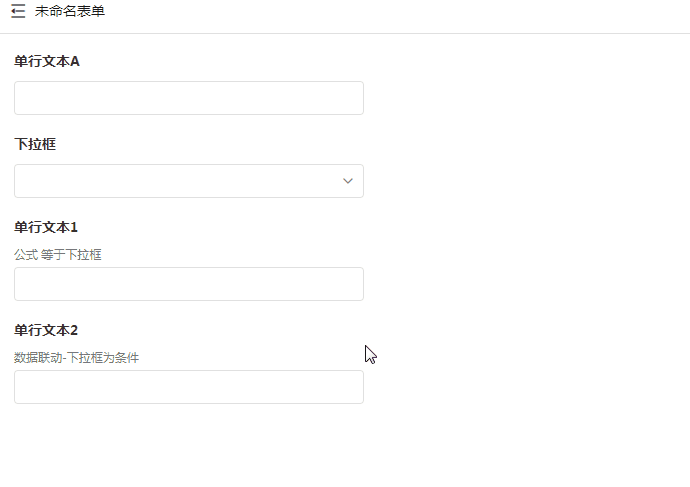This screenshot has height=487, width=690.
Task: Collapse the sidebar with the menu-fold icon
Action: click(x=18, y=12)
